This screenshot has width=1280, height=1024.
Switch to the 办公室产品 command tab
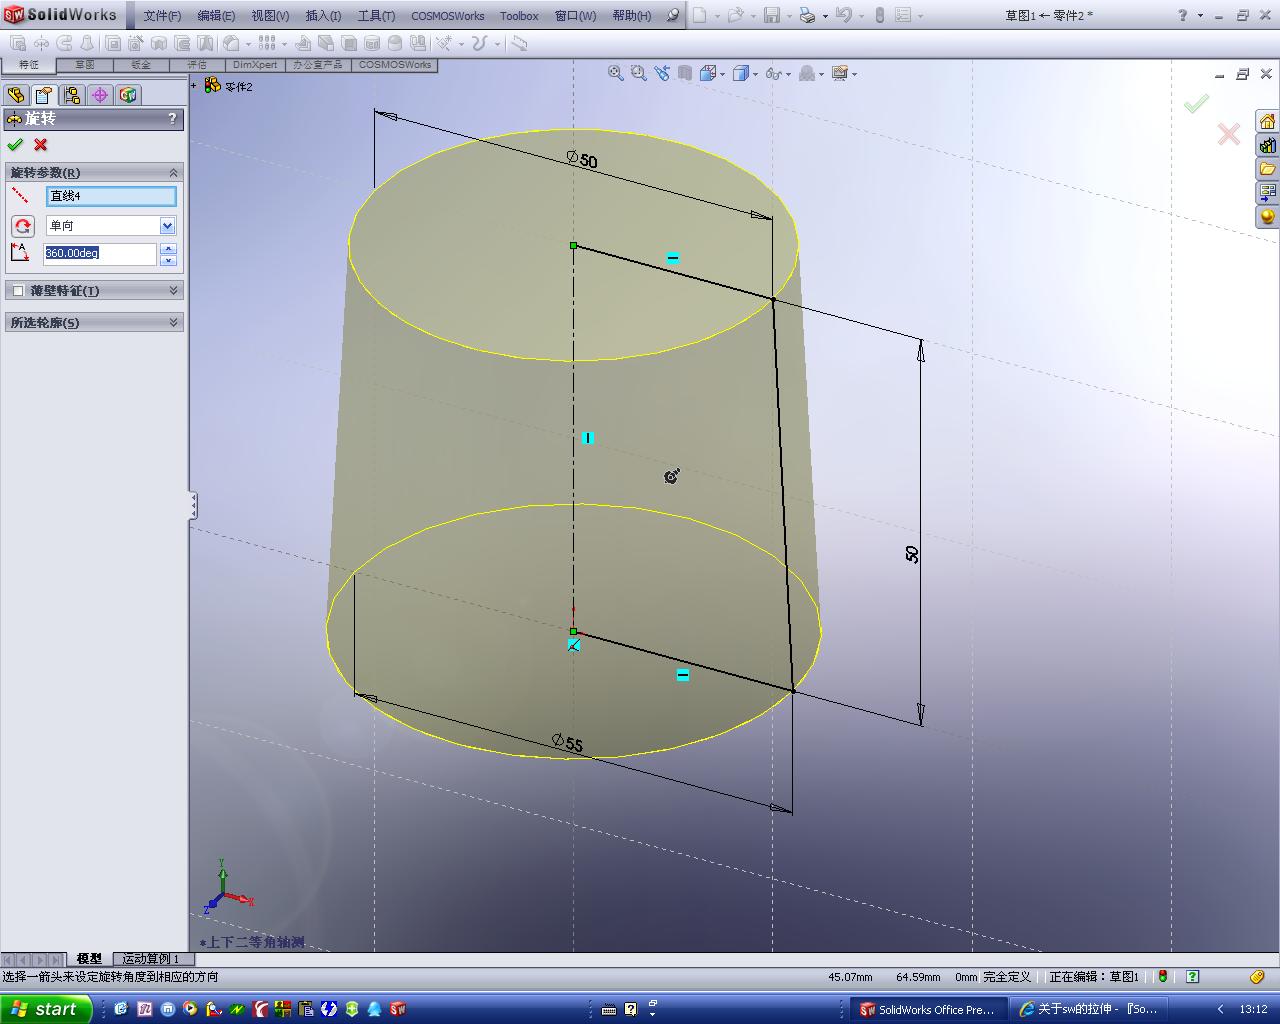click(318, 65)
